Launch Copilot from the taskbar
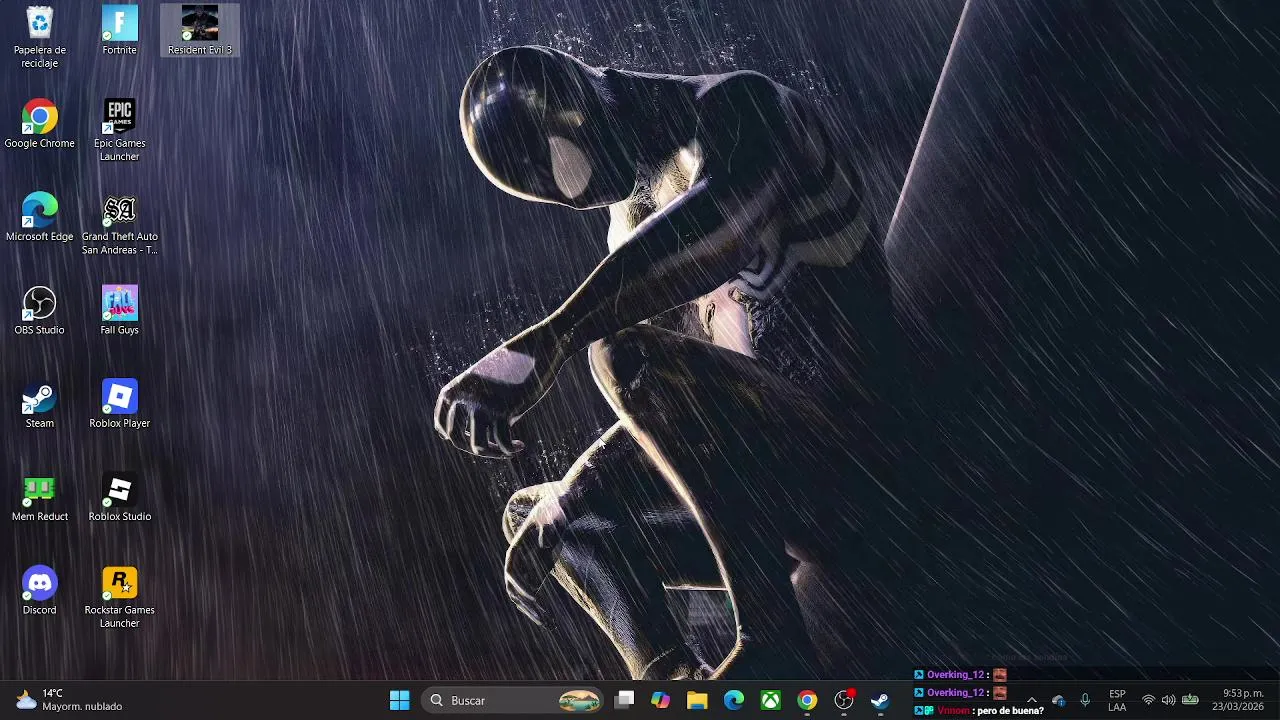Viewport: 1280px width, 720px height. coord(660,700)
